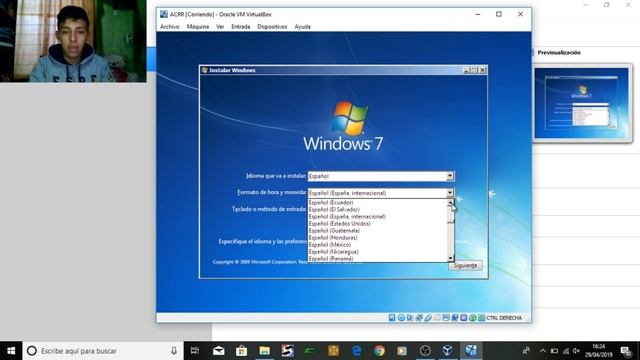Select 'Español (El Salvador)' from the list
Image resolution: width=640 pixels, height=360 pixels.
(378, 209)
